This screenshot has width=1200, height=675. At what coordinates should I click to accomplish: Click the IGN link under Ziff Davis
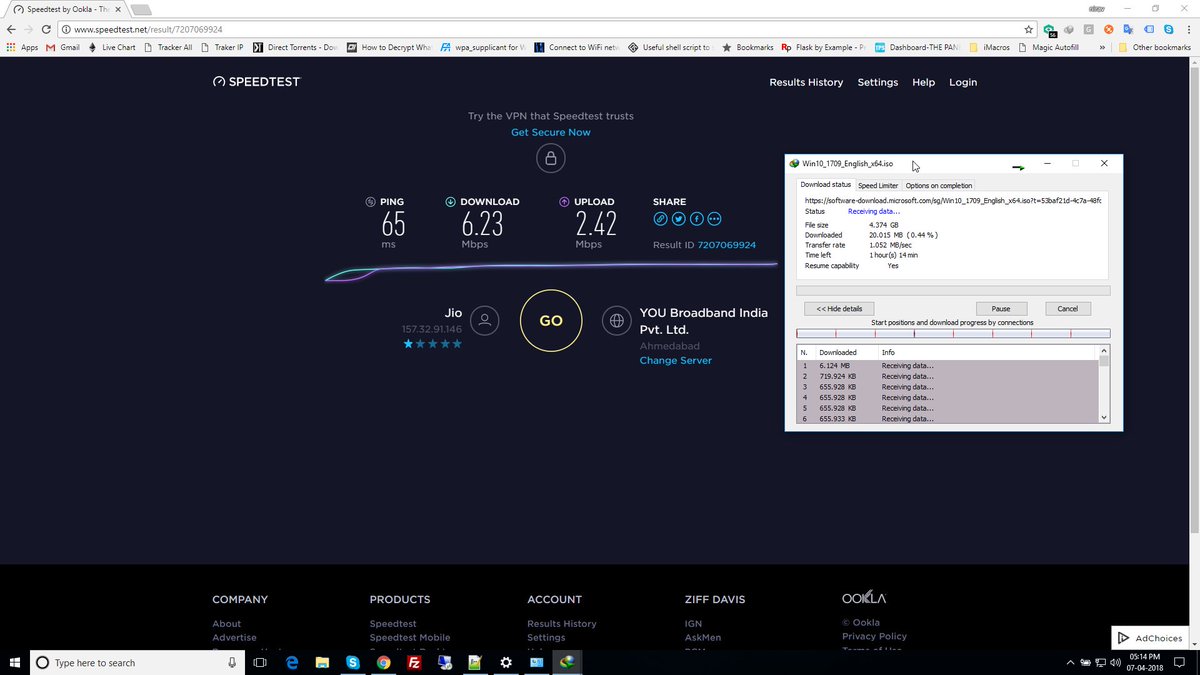(693, 623)
